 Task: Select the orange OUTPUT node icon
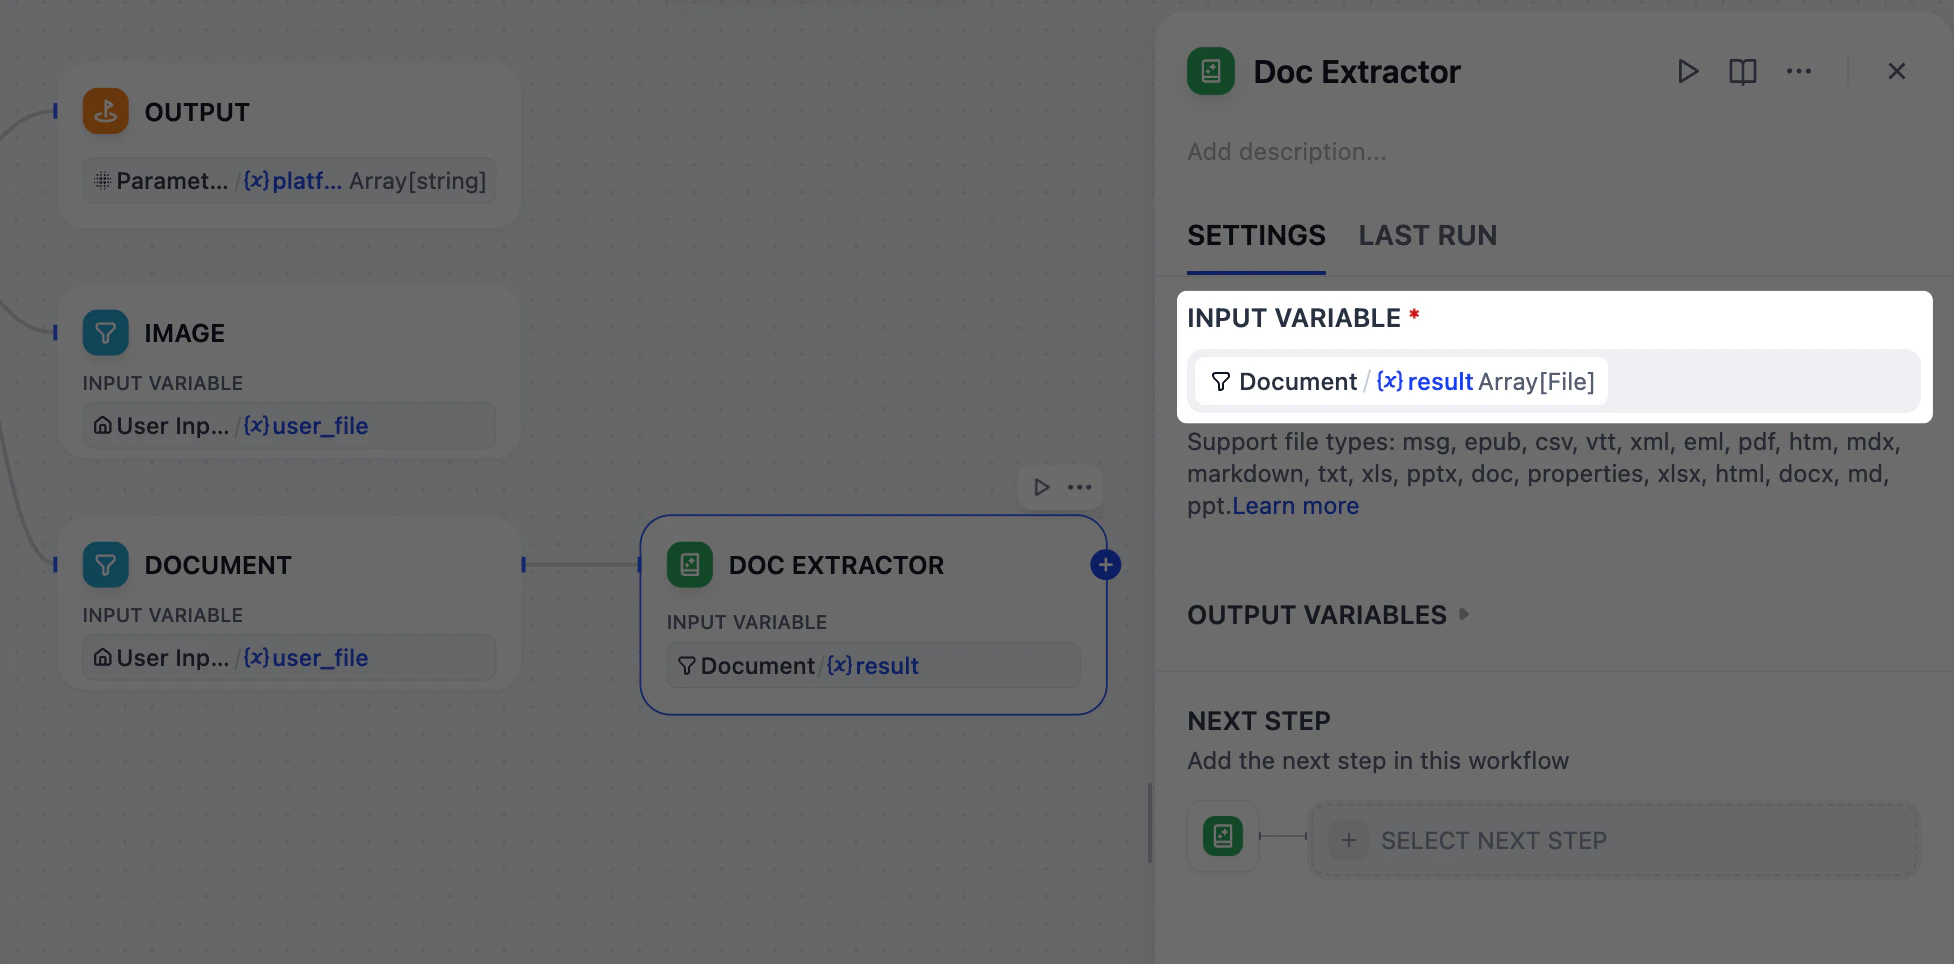(x=105, y=111)
